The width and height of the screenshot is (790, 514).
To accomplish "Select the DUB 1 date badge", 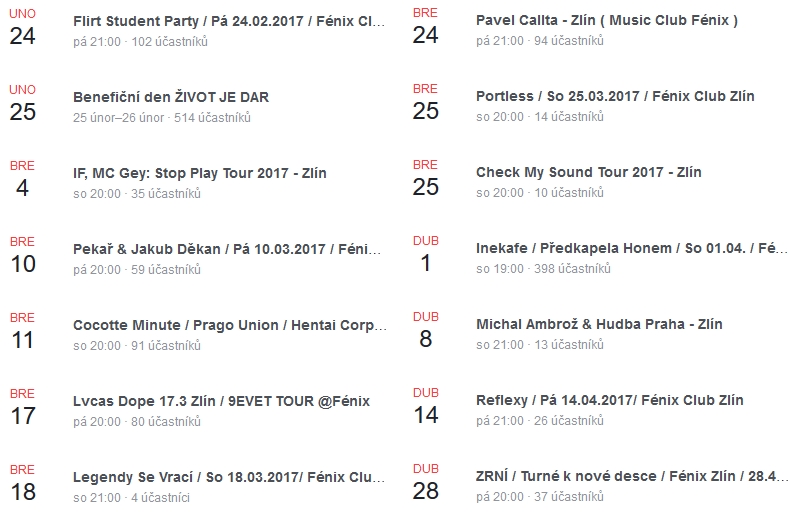I will (x=426, y=254).
